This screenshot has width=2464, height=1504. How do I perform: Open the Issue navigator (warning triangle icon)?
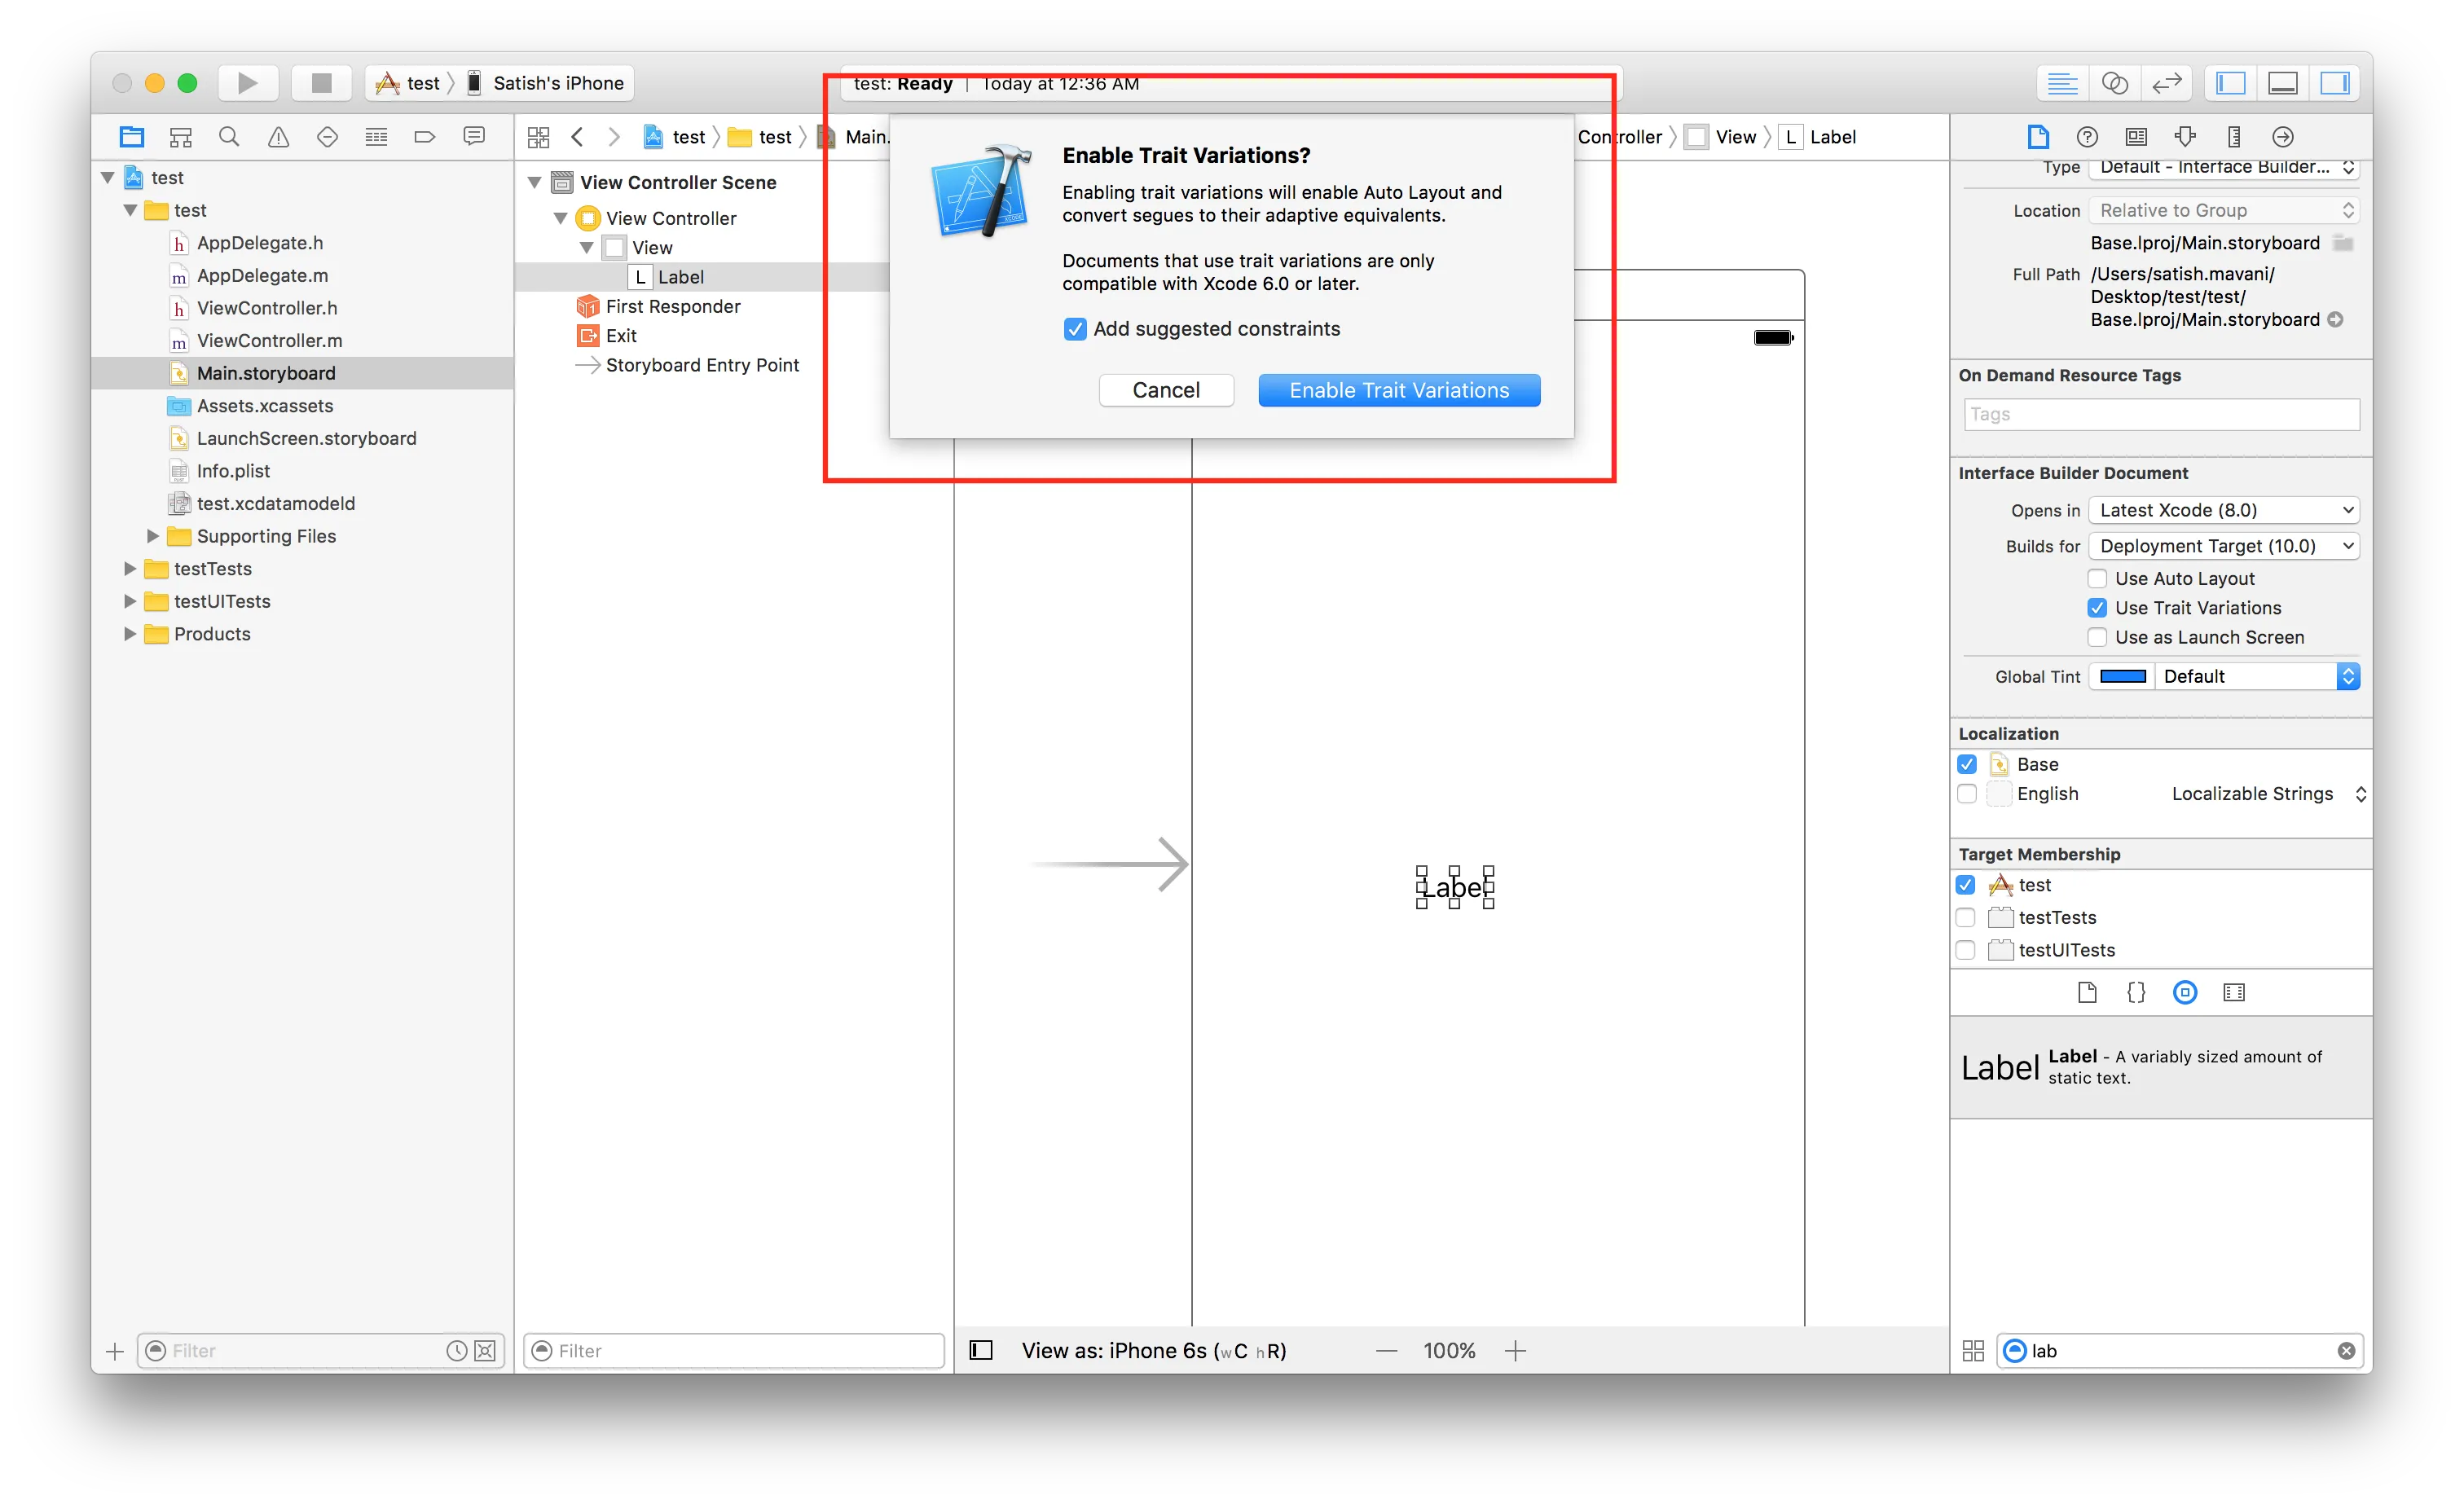pos(278,137)
